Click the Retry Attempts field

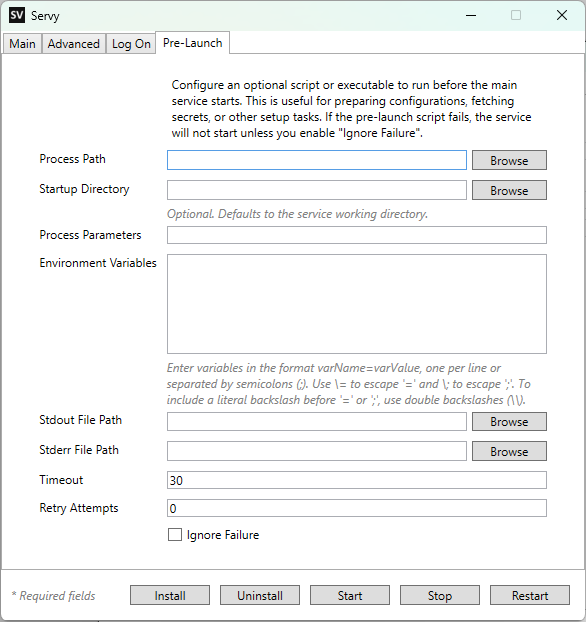[x=357, y=508]
